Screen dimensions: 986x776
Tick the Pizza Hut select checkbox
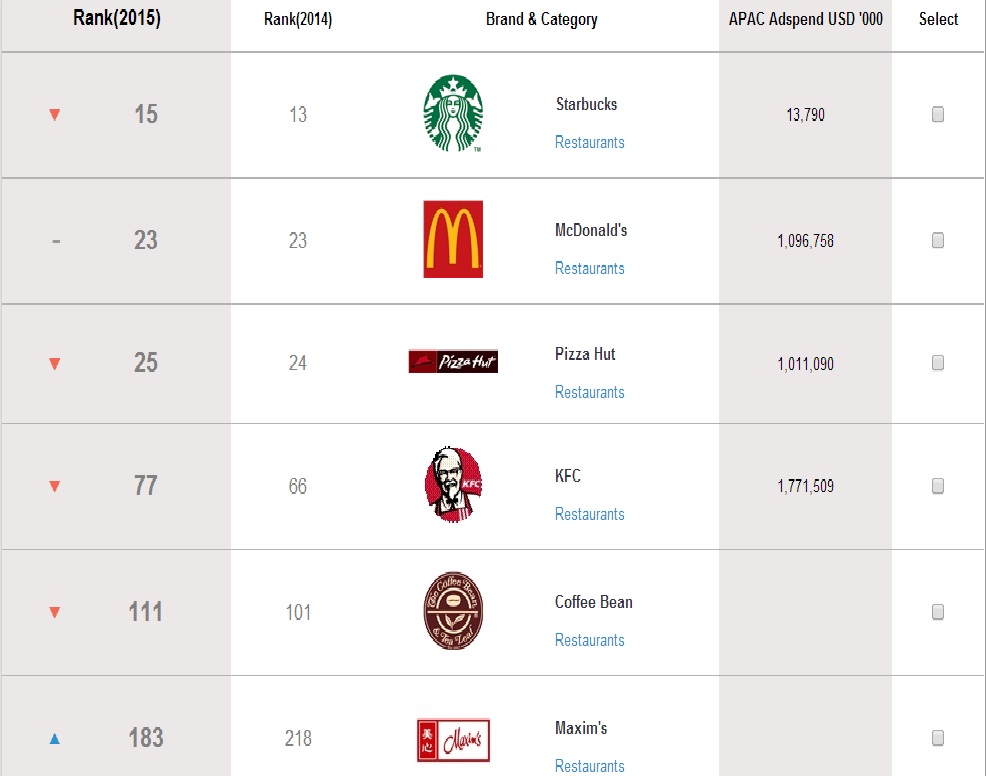938,363
